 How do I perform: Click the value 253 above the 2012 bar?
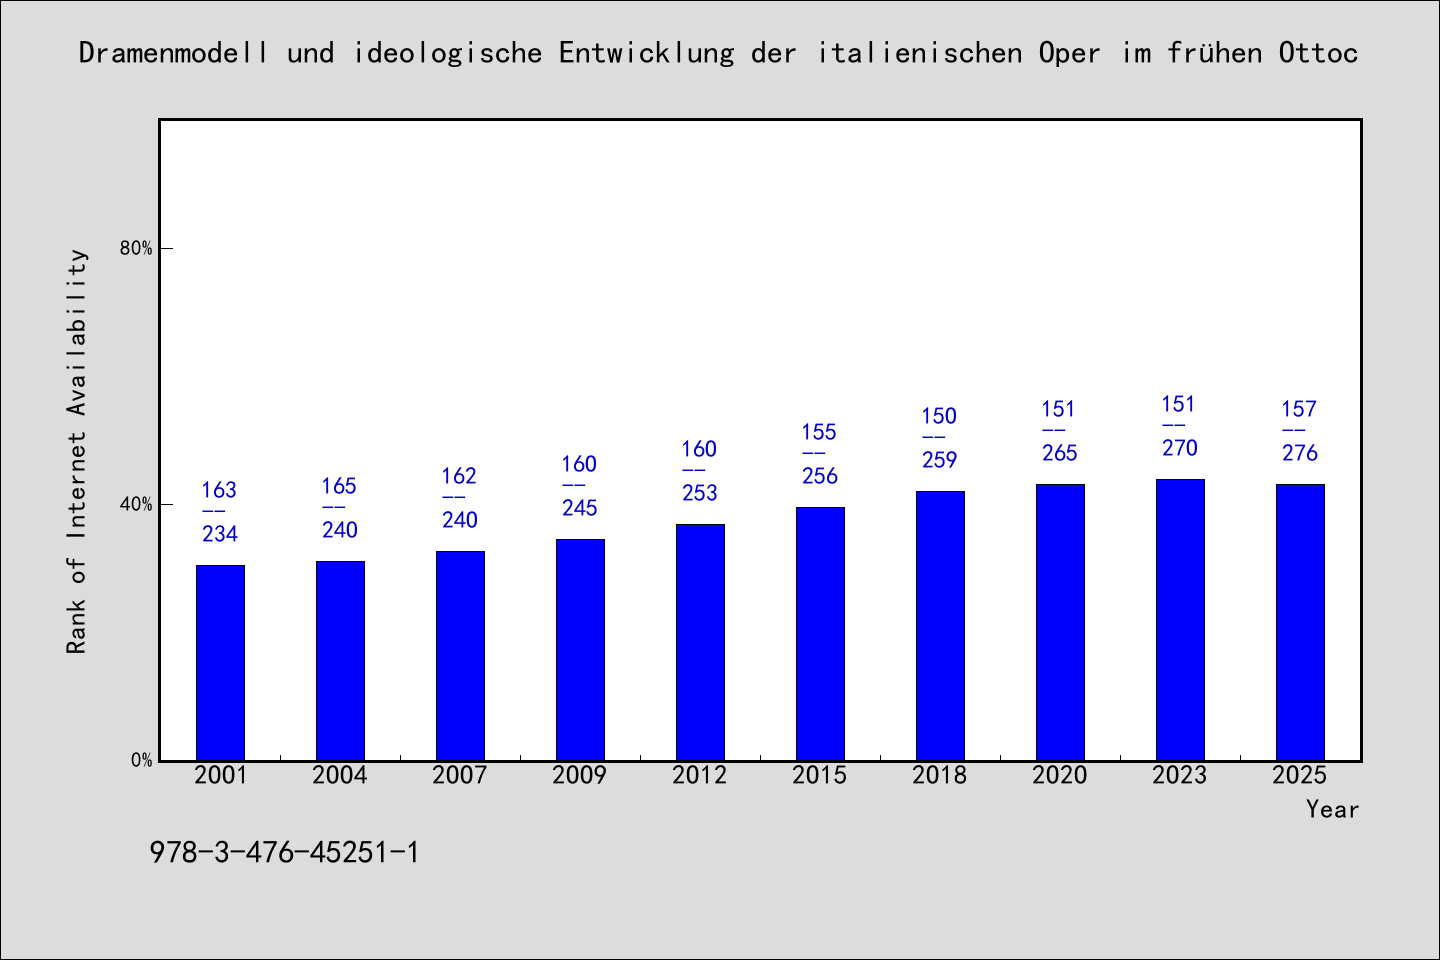700,493
